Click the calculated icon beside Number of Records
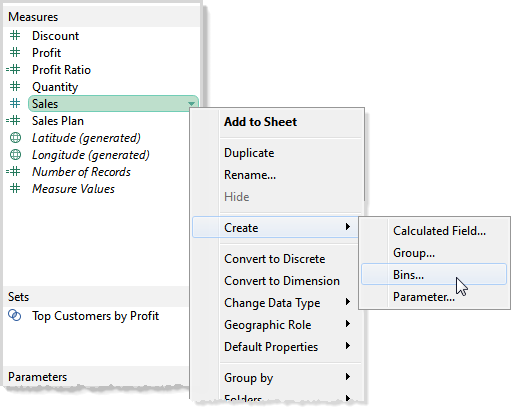The image size is (513, 413). [x=13, y=172]
